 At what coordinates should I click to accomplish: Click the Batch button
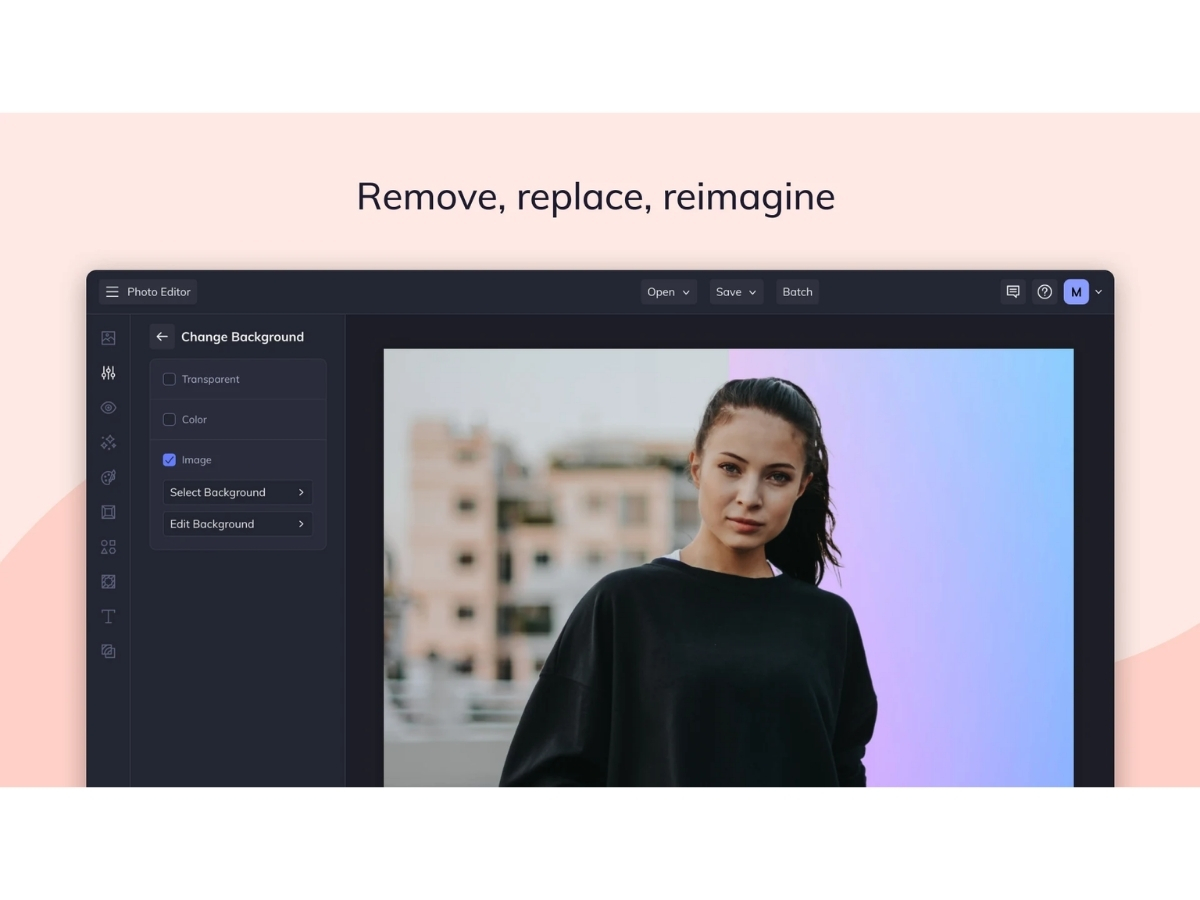pos(797,292)
